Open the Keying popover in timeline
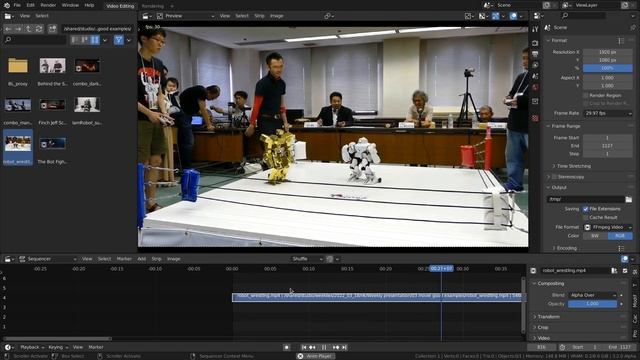The width and height of the screenshot is (640, 360). tap(58, 347)
